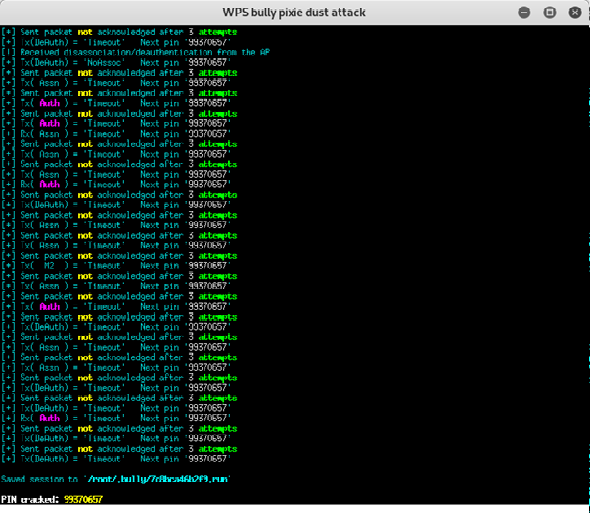Click the window title 'WPS bully pixie dust attack'
The height and width of the screenshot is (513, 591).
pyautogui.click(x=294, y=12)
